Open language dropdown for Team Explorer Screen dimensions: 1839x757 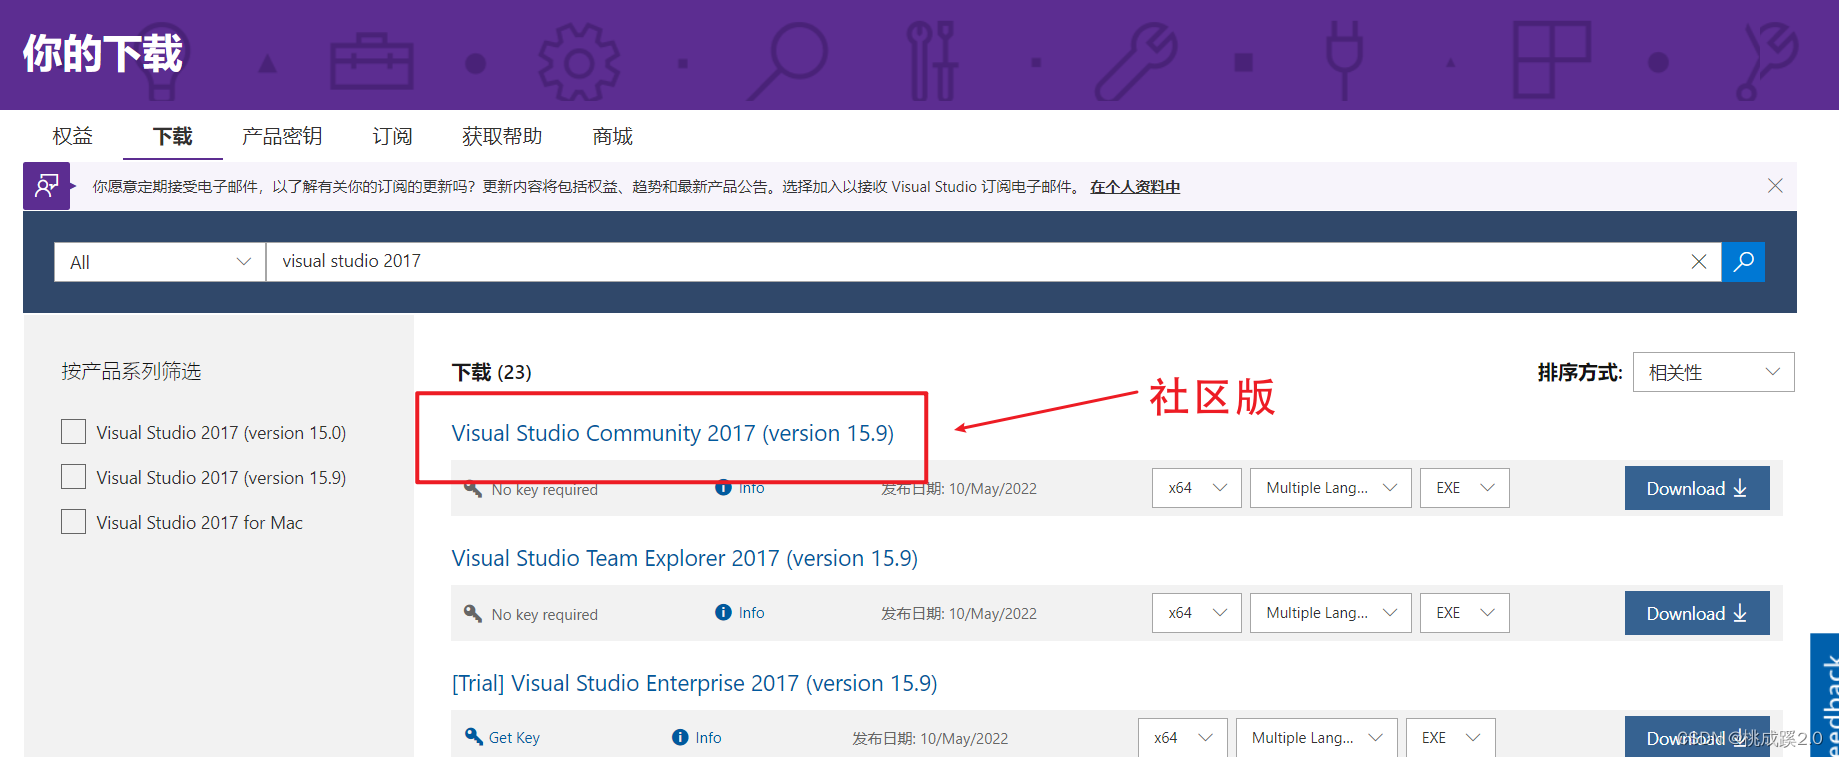pyautogui.click(x=1331, y=613)
